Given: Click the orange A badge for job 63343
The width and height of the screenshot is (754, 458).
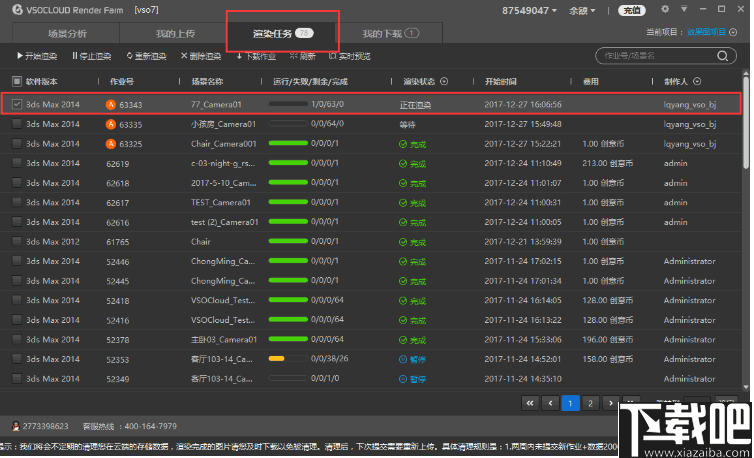Looking at the screenshot, I should [x=111, y=104].
